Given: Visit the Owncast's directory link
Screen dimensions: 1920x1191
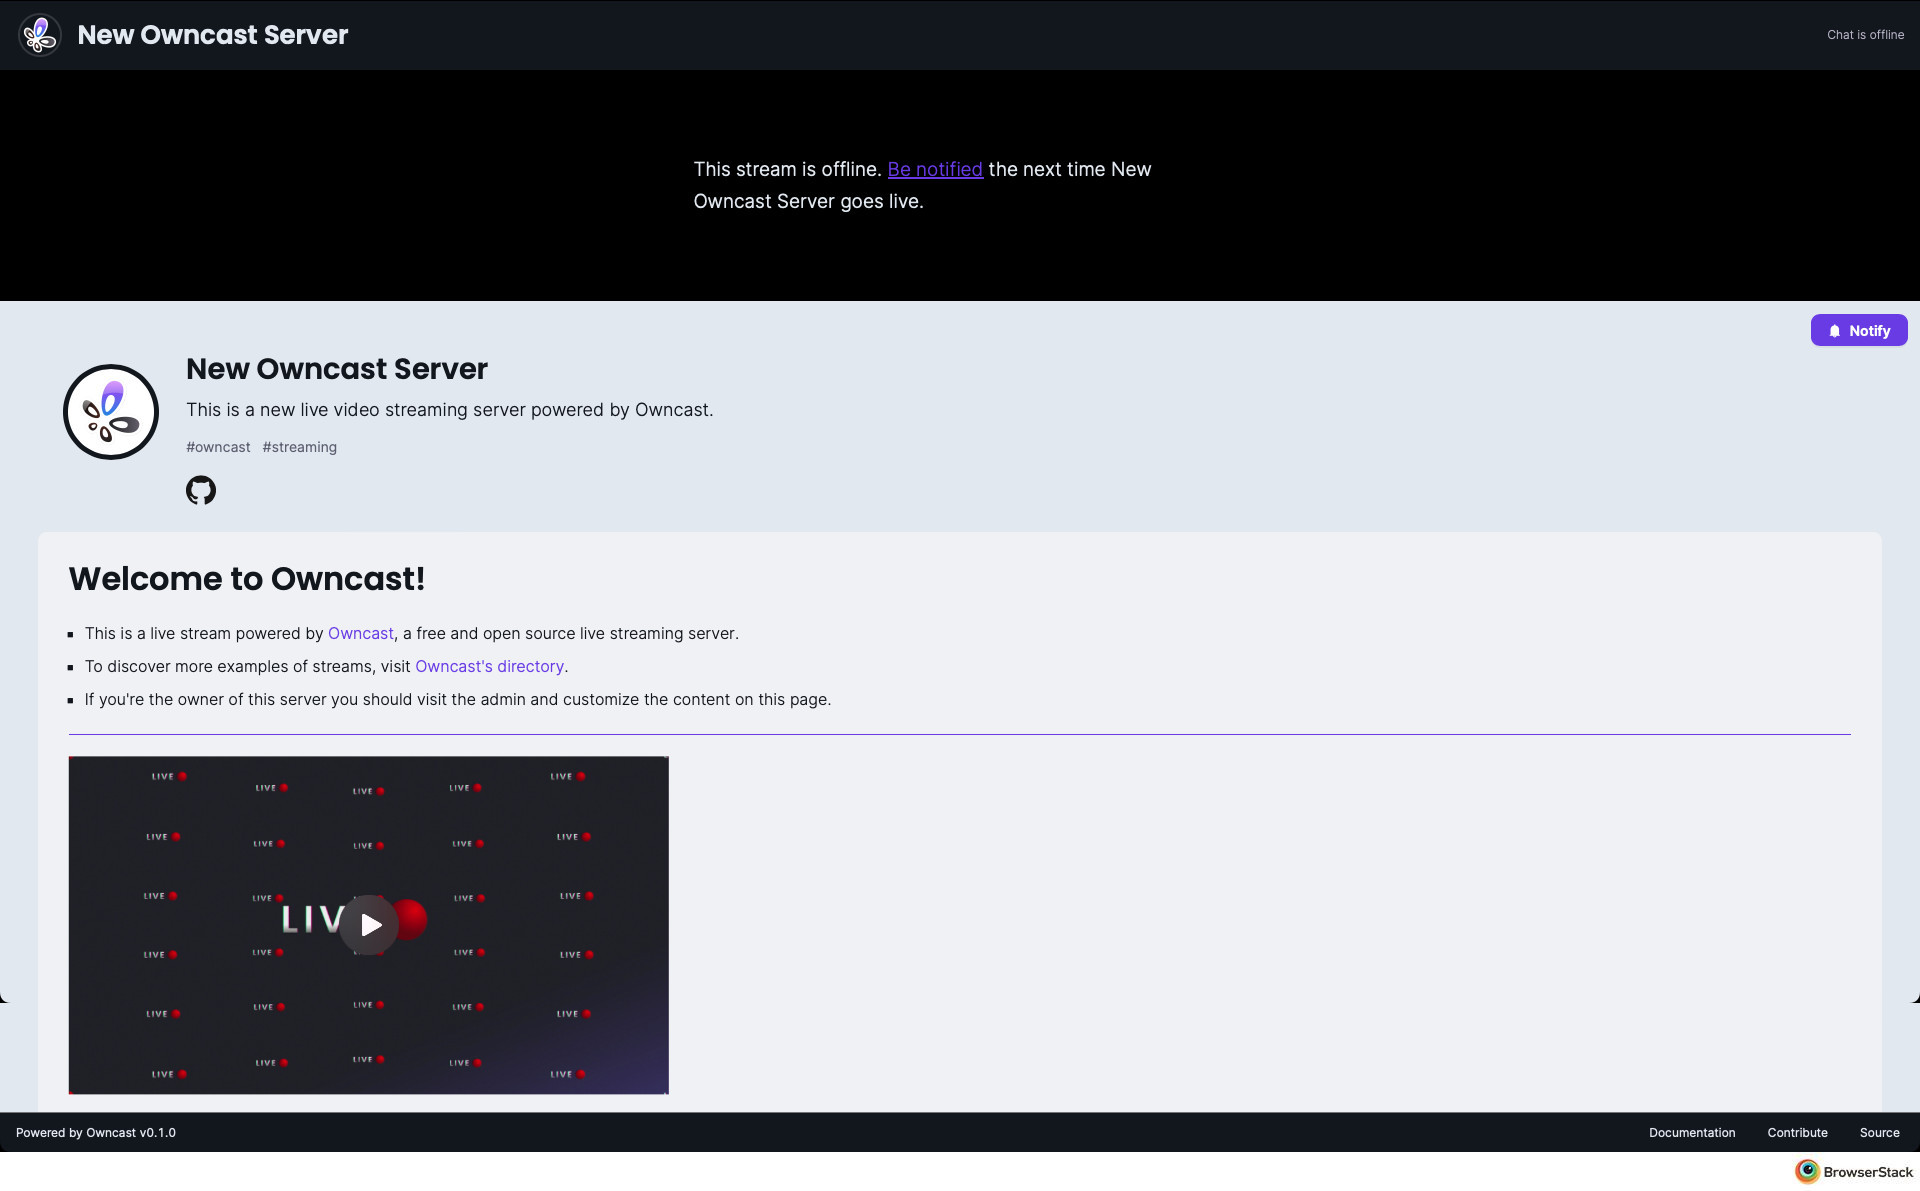Looking at the screenshot, I should [x=490, y=666].
